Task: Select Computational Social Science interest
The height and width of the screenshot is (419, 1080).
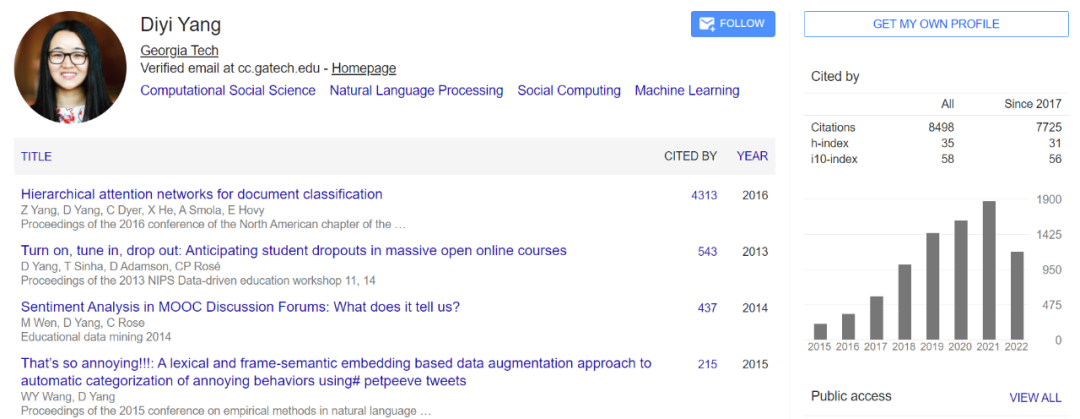Action: click(228, 90)
